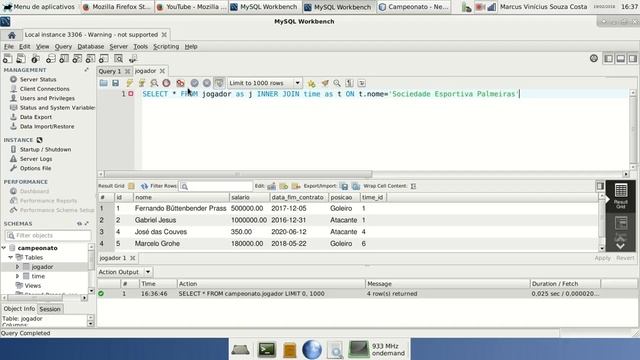Viewport: 640px width, 360px height.
Task: Open find panel with the magnifier icon
Action: [337, 83]
